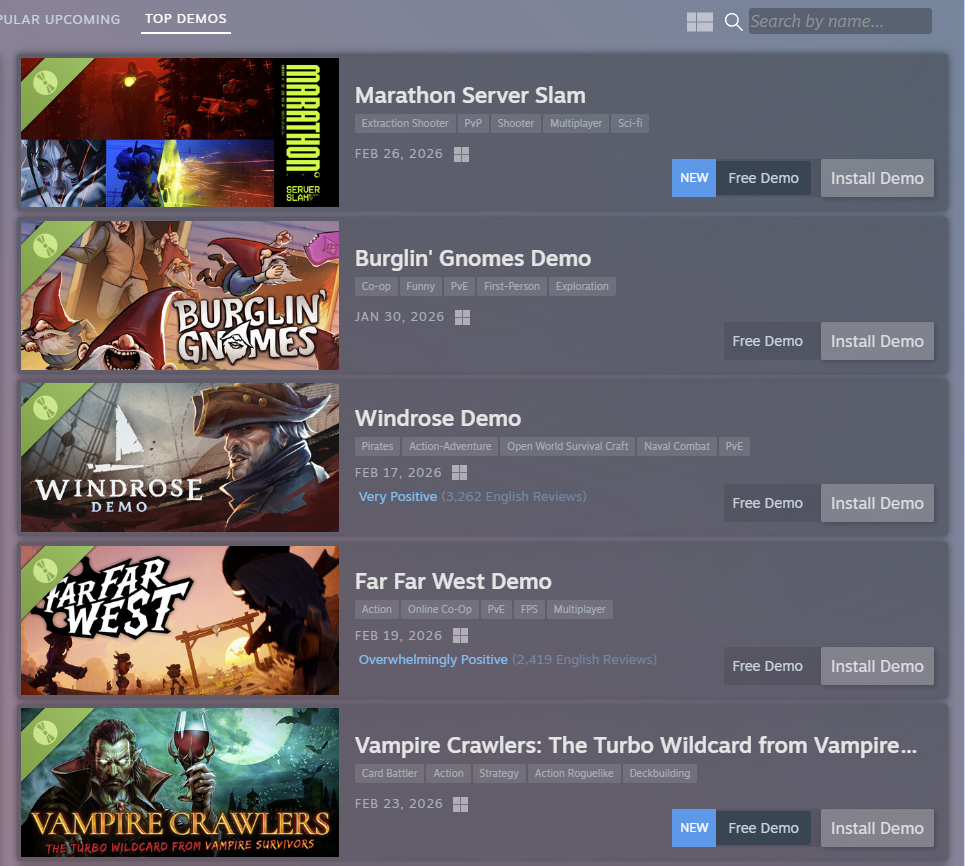Screen dimensions: 965x866
Task: Click the demo disc badge on Windrose
Action: pos(46,408)
